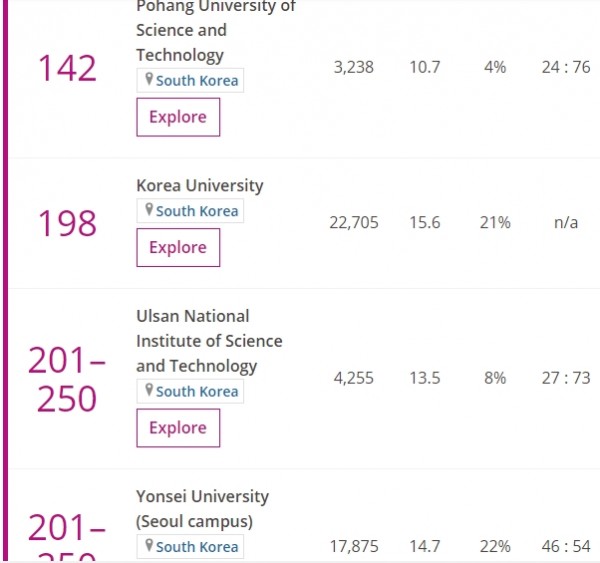Click the Explore button under Pohang University
Screen dimensions: 600x563
click(178, 117)
